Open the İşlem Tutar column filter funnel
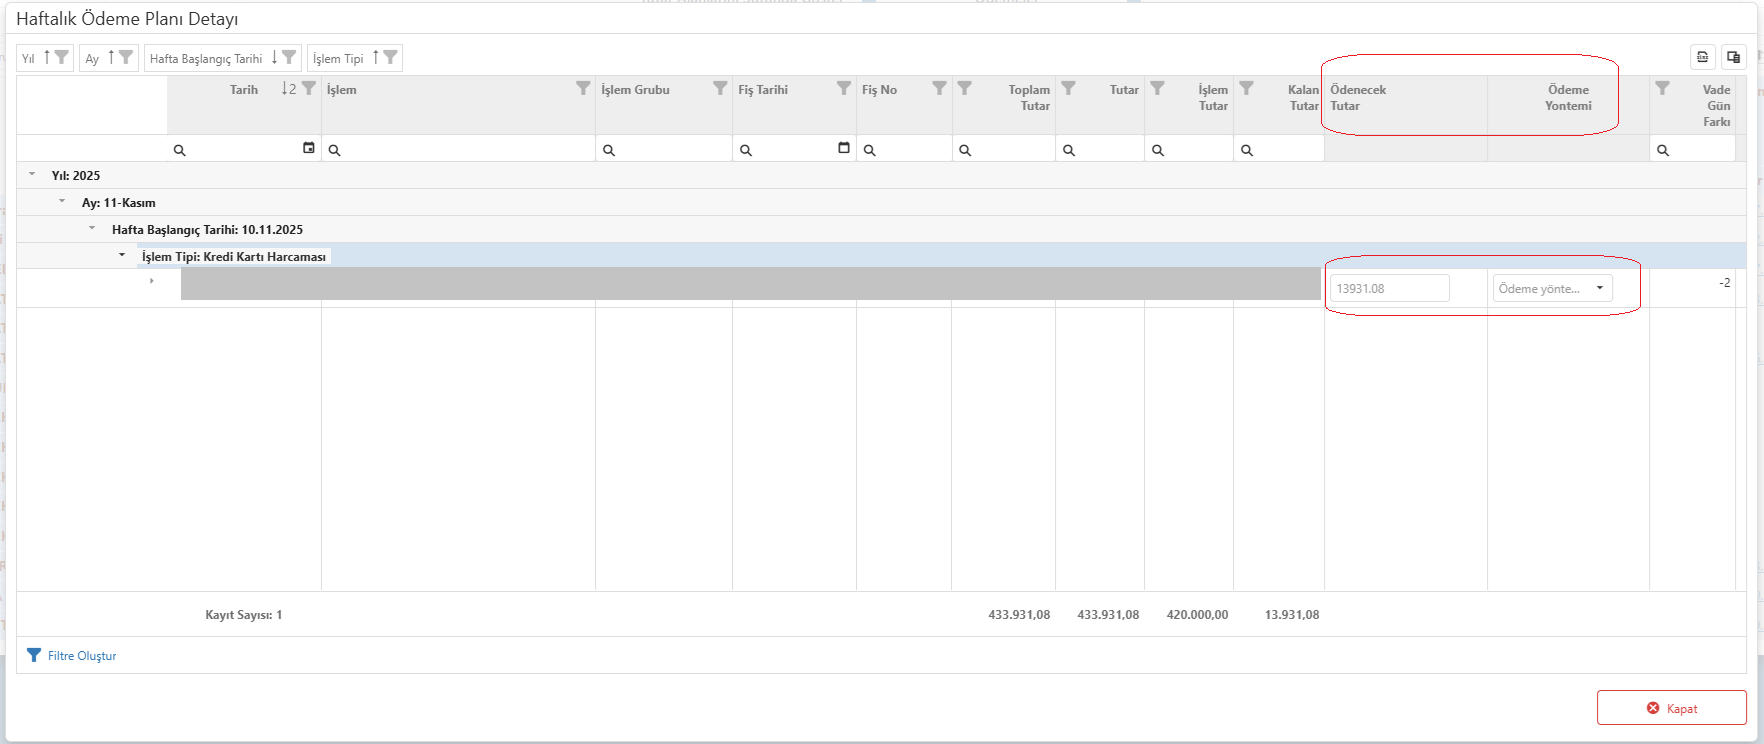Image resolution: width=1764 pixels, height=744 pixels. [1158, 88]
